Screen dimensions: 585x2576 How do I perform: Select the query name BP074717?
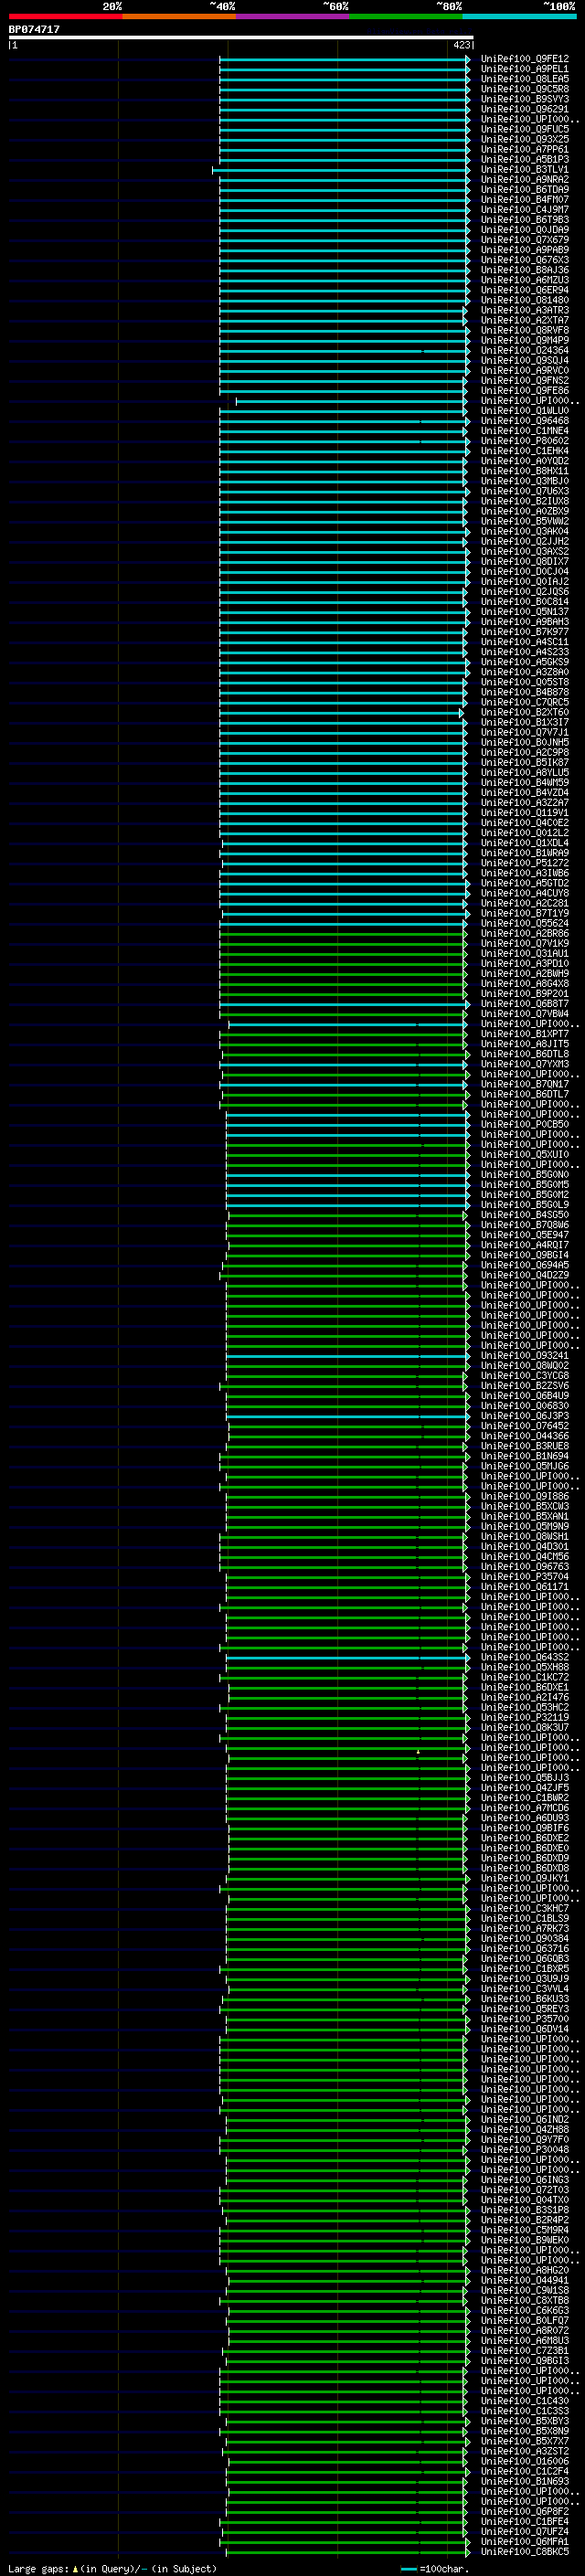click(x=34, y=30)
